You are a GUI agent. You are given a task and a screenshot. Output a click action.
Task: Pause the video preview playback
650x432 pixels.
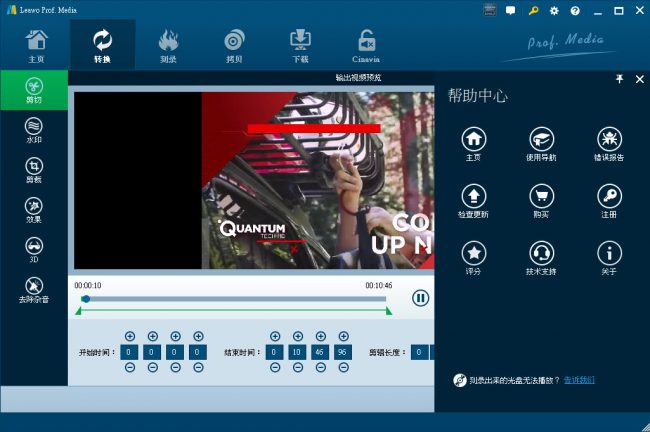(x=421, y=298)
